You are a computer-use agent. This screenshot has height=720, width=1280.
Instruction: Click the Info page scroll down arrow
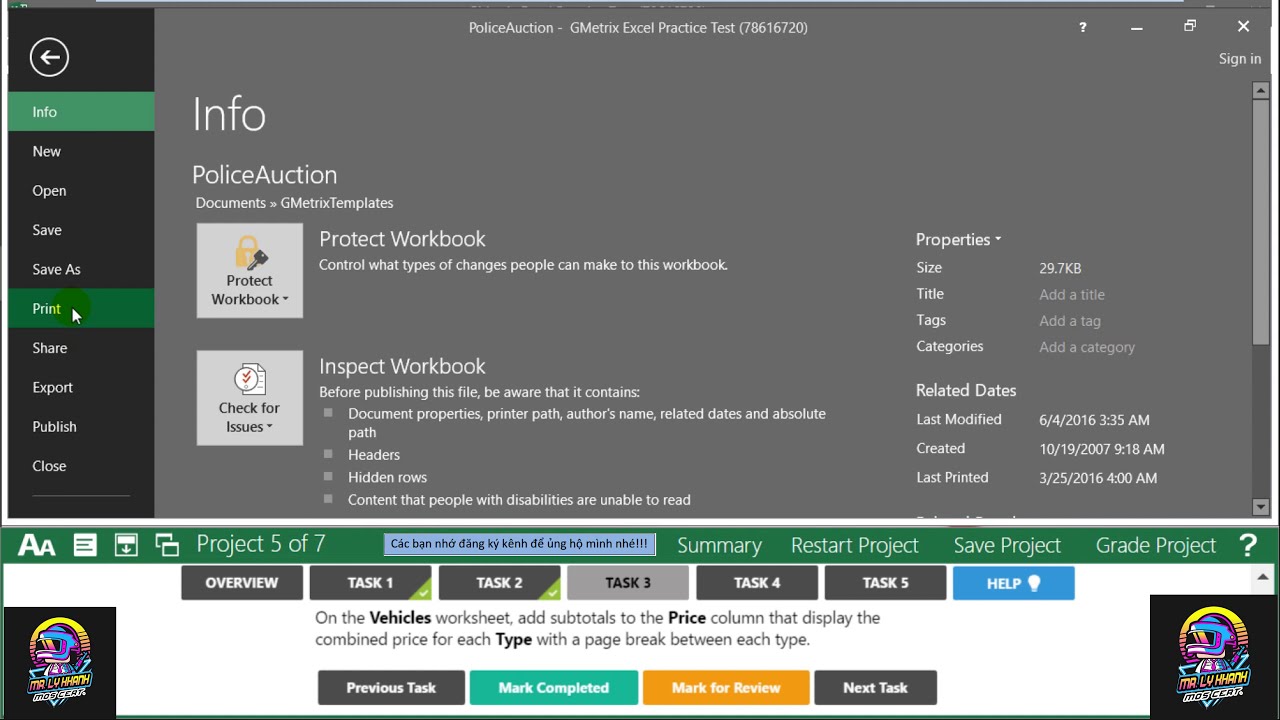pyautogui.click(x=1260, y=507)
